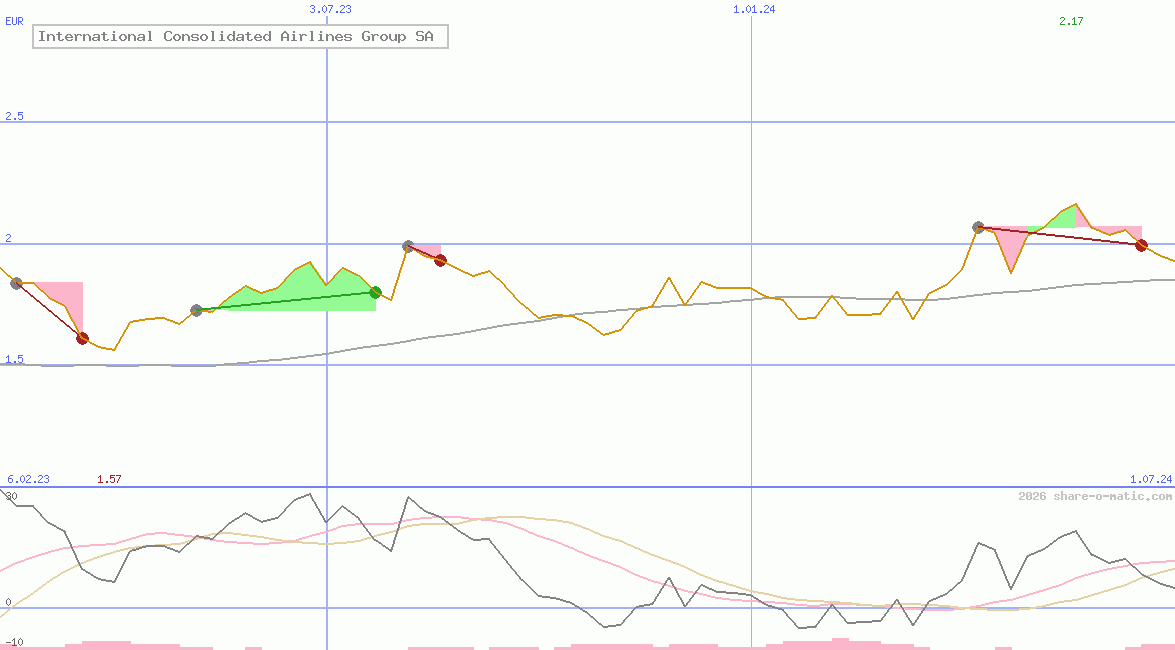This screenshot has width=1175, height=650.
Task: Click the rightmost red exit dot
Action: pyautogui.click(x=1141, y=245)
